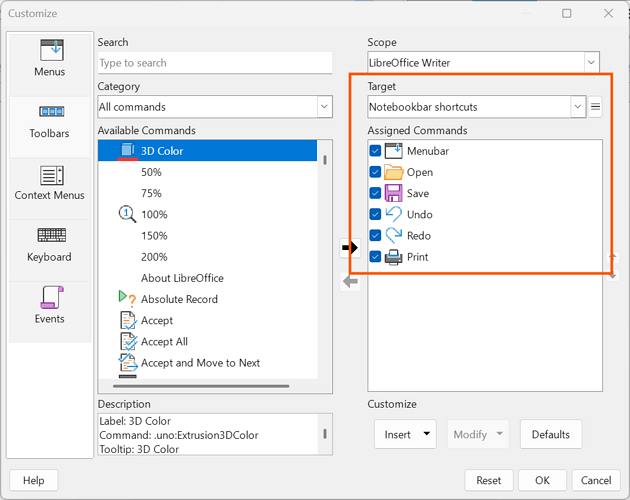Open the Category dropdown for All commands
This screenshot has width=630, height=500.
215,107
